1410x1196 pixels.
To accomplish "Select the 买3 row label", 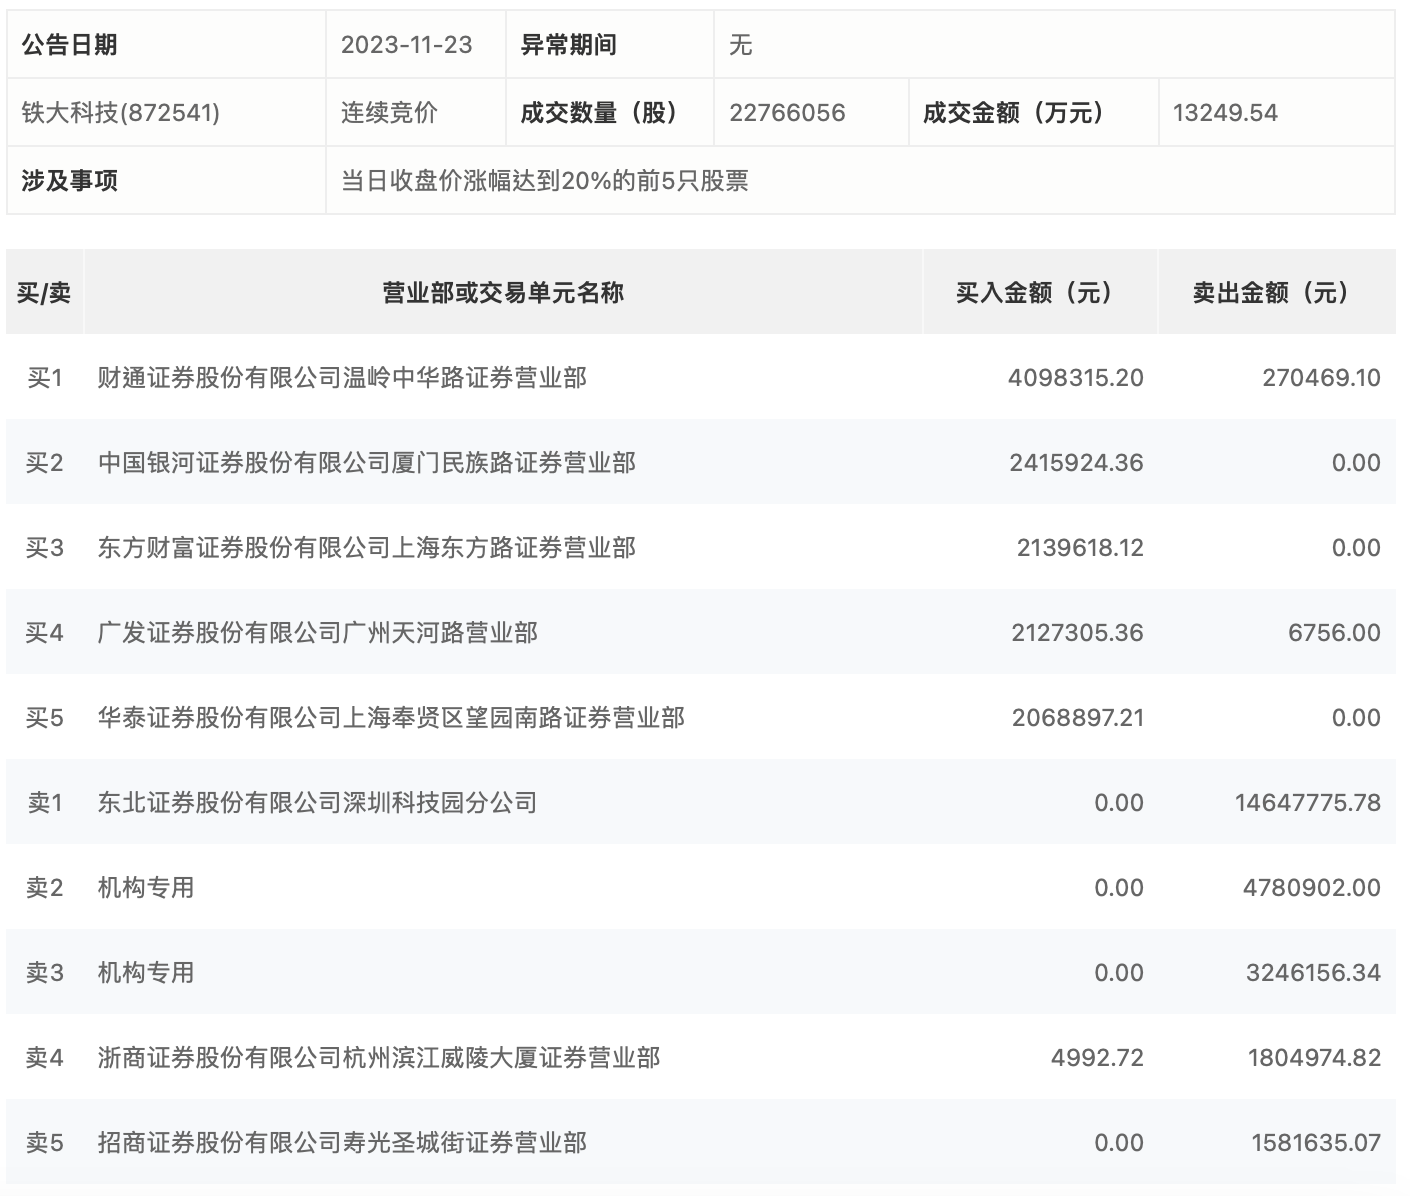I will click(x=44, y=548).
